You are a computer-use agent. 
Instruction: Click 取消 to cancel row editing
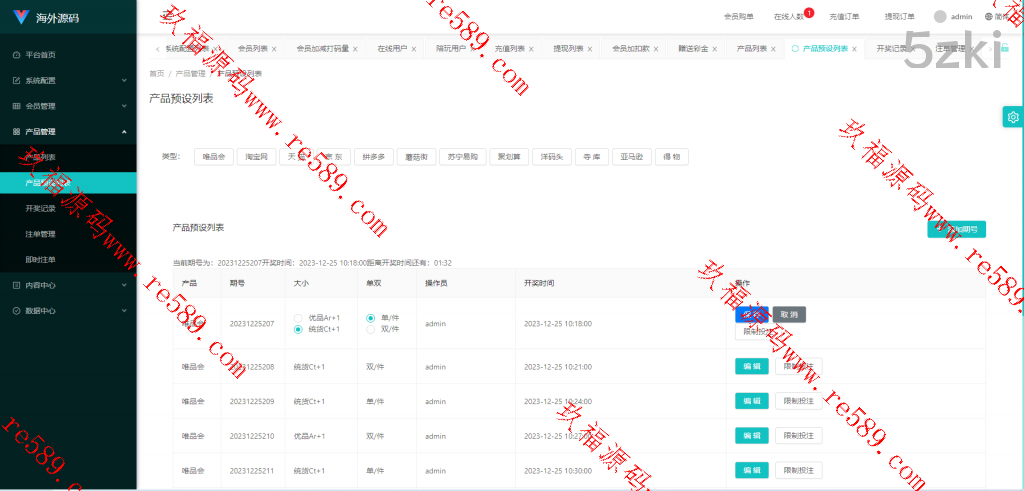789,314
